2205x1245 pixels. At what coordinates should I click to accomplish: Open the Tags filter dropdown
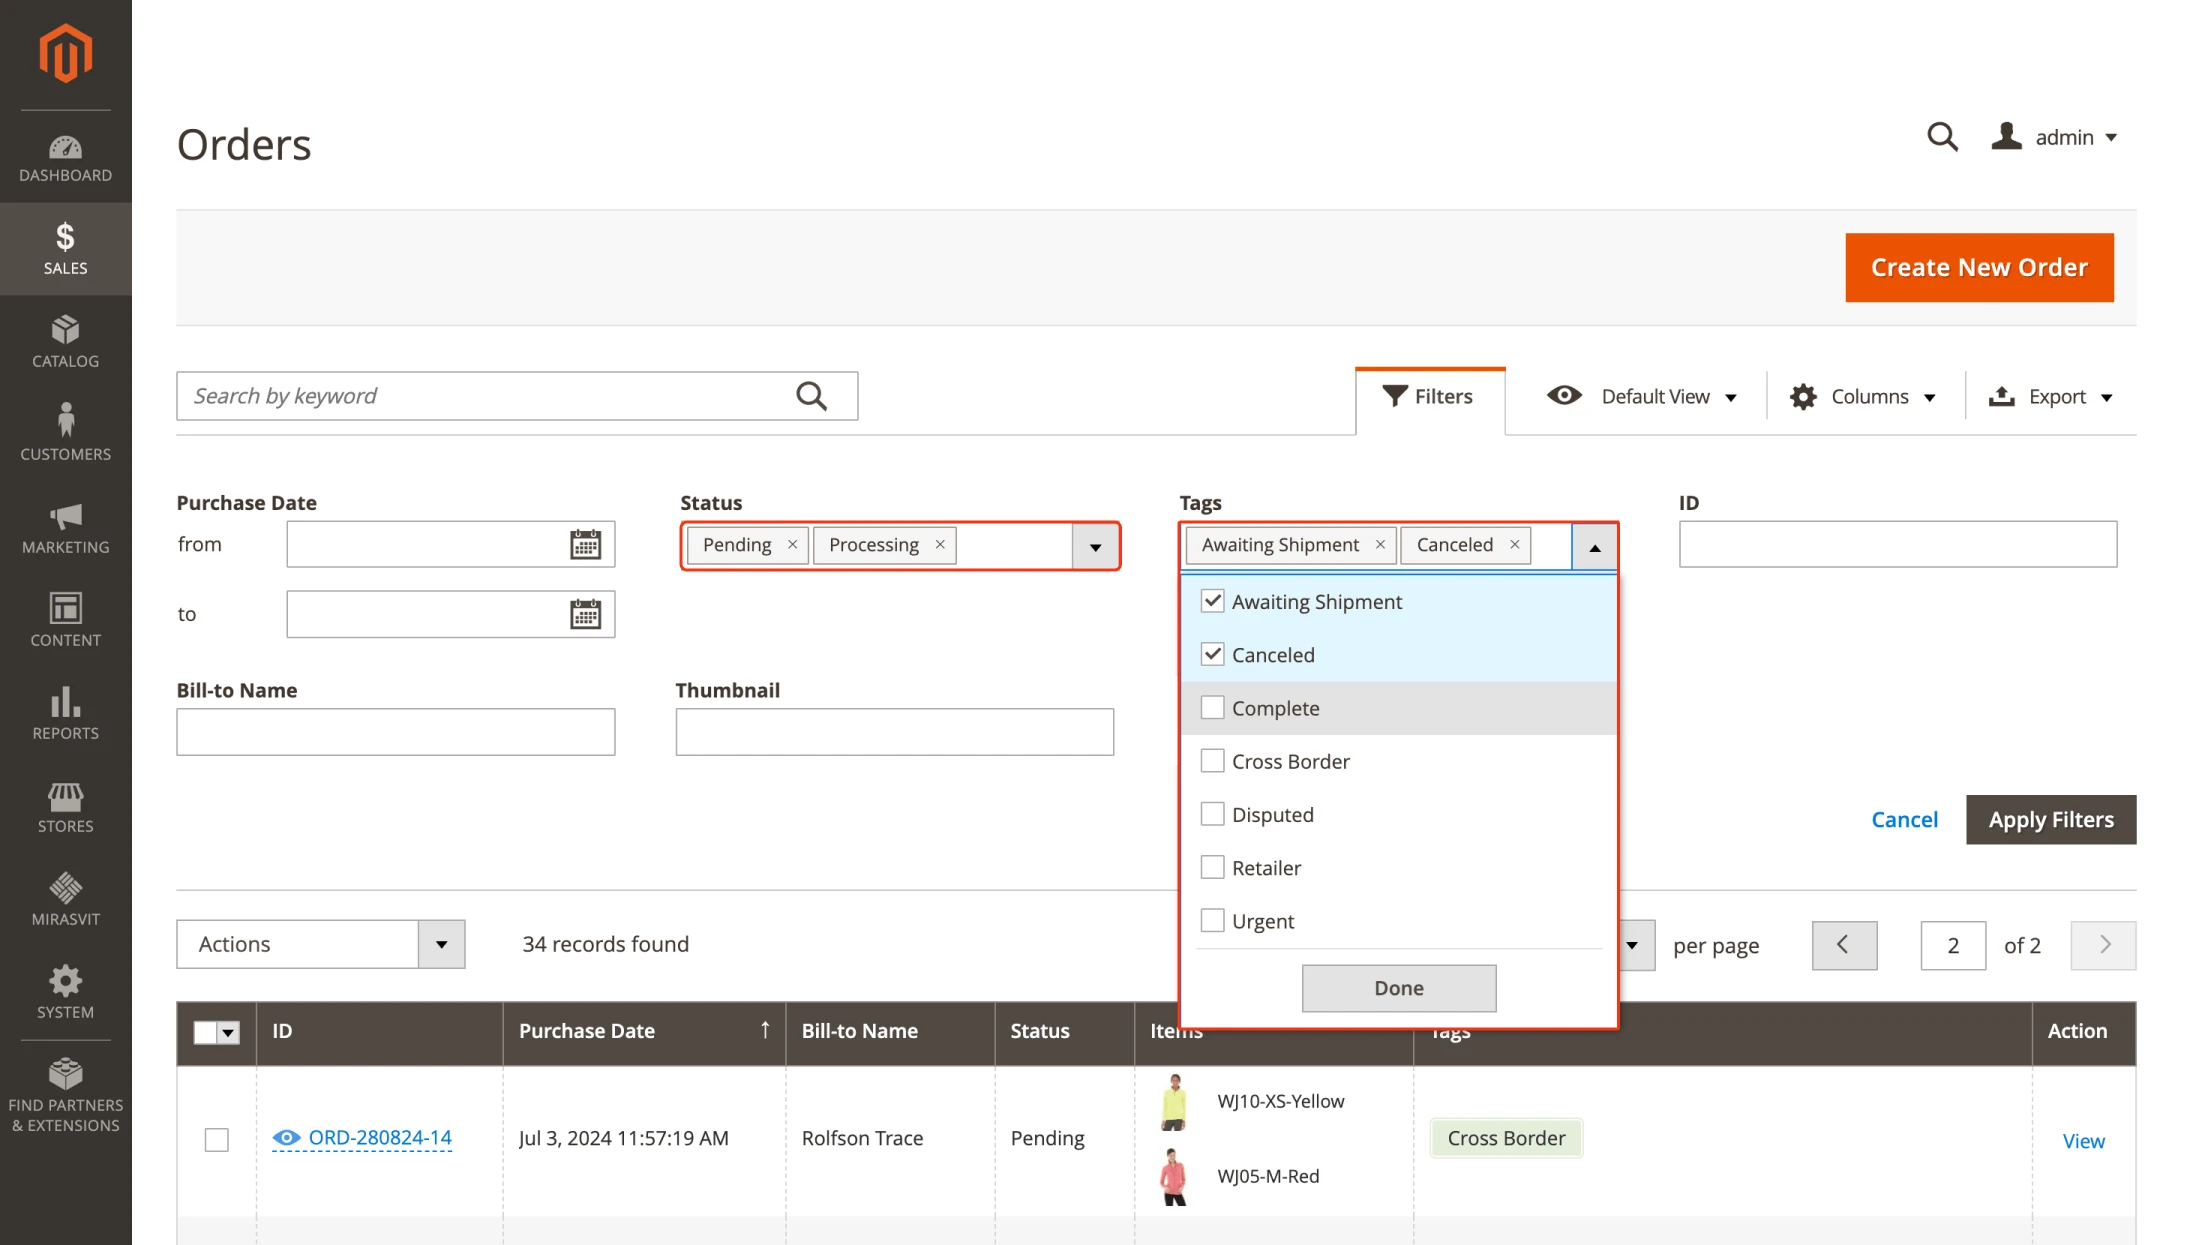pos(1595,544)
